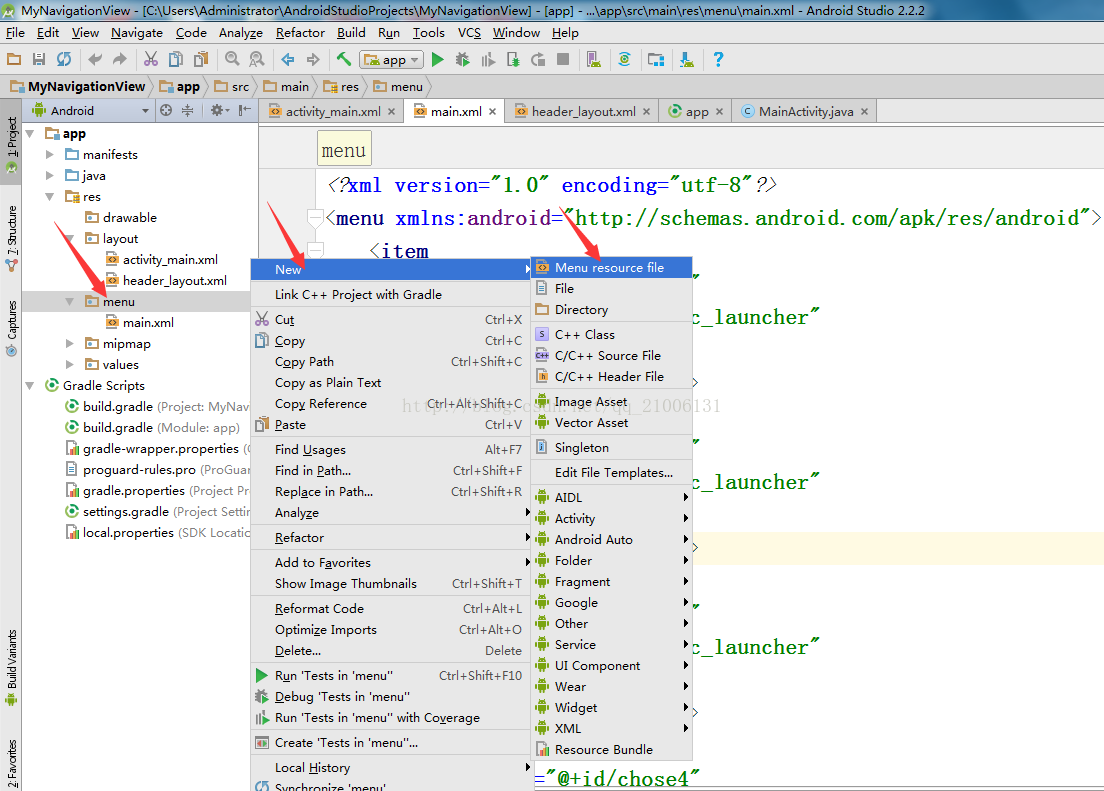Click the Save All toolbar icon
The width and height of the screenshot is (1104, 791).
click(39, 60)
